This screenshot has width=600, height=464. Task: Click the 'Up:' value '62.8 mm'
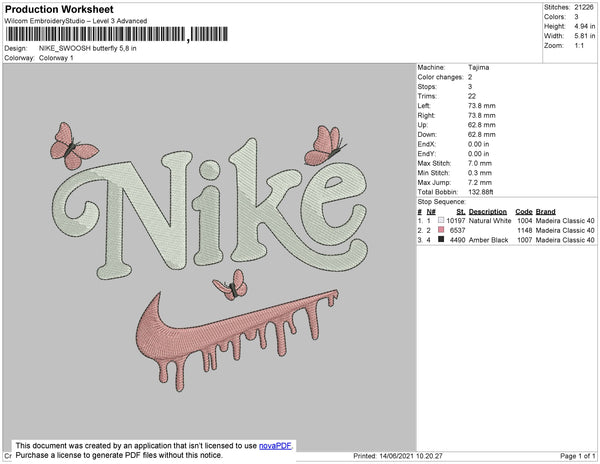(x=481, y=125)
